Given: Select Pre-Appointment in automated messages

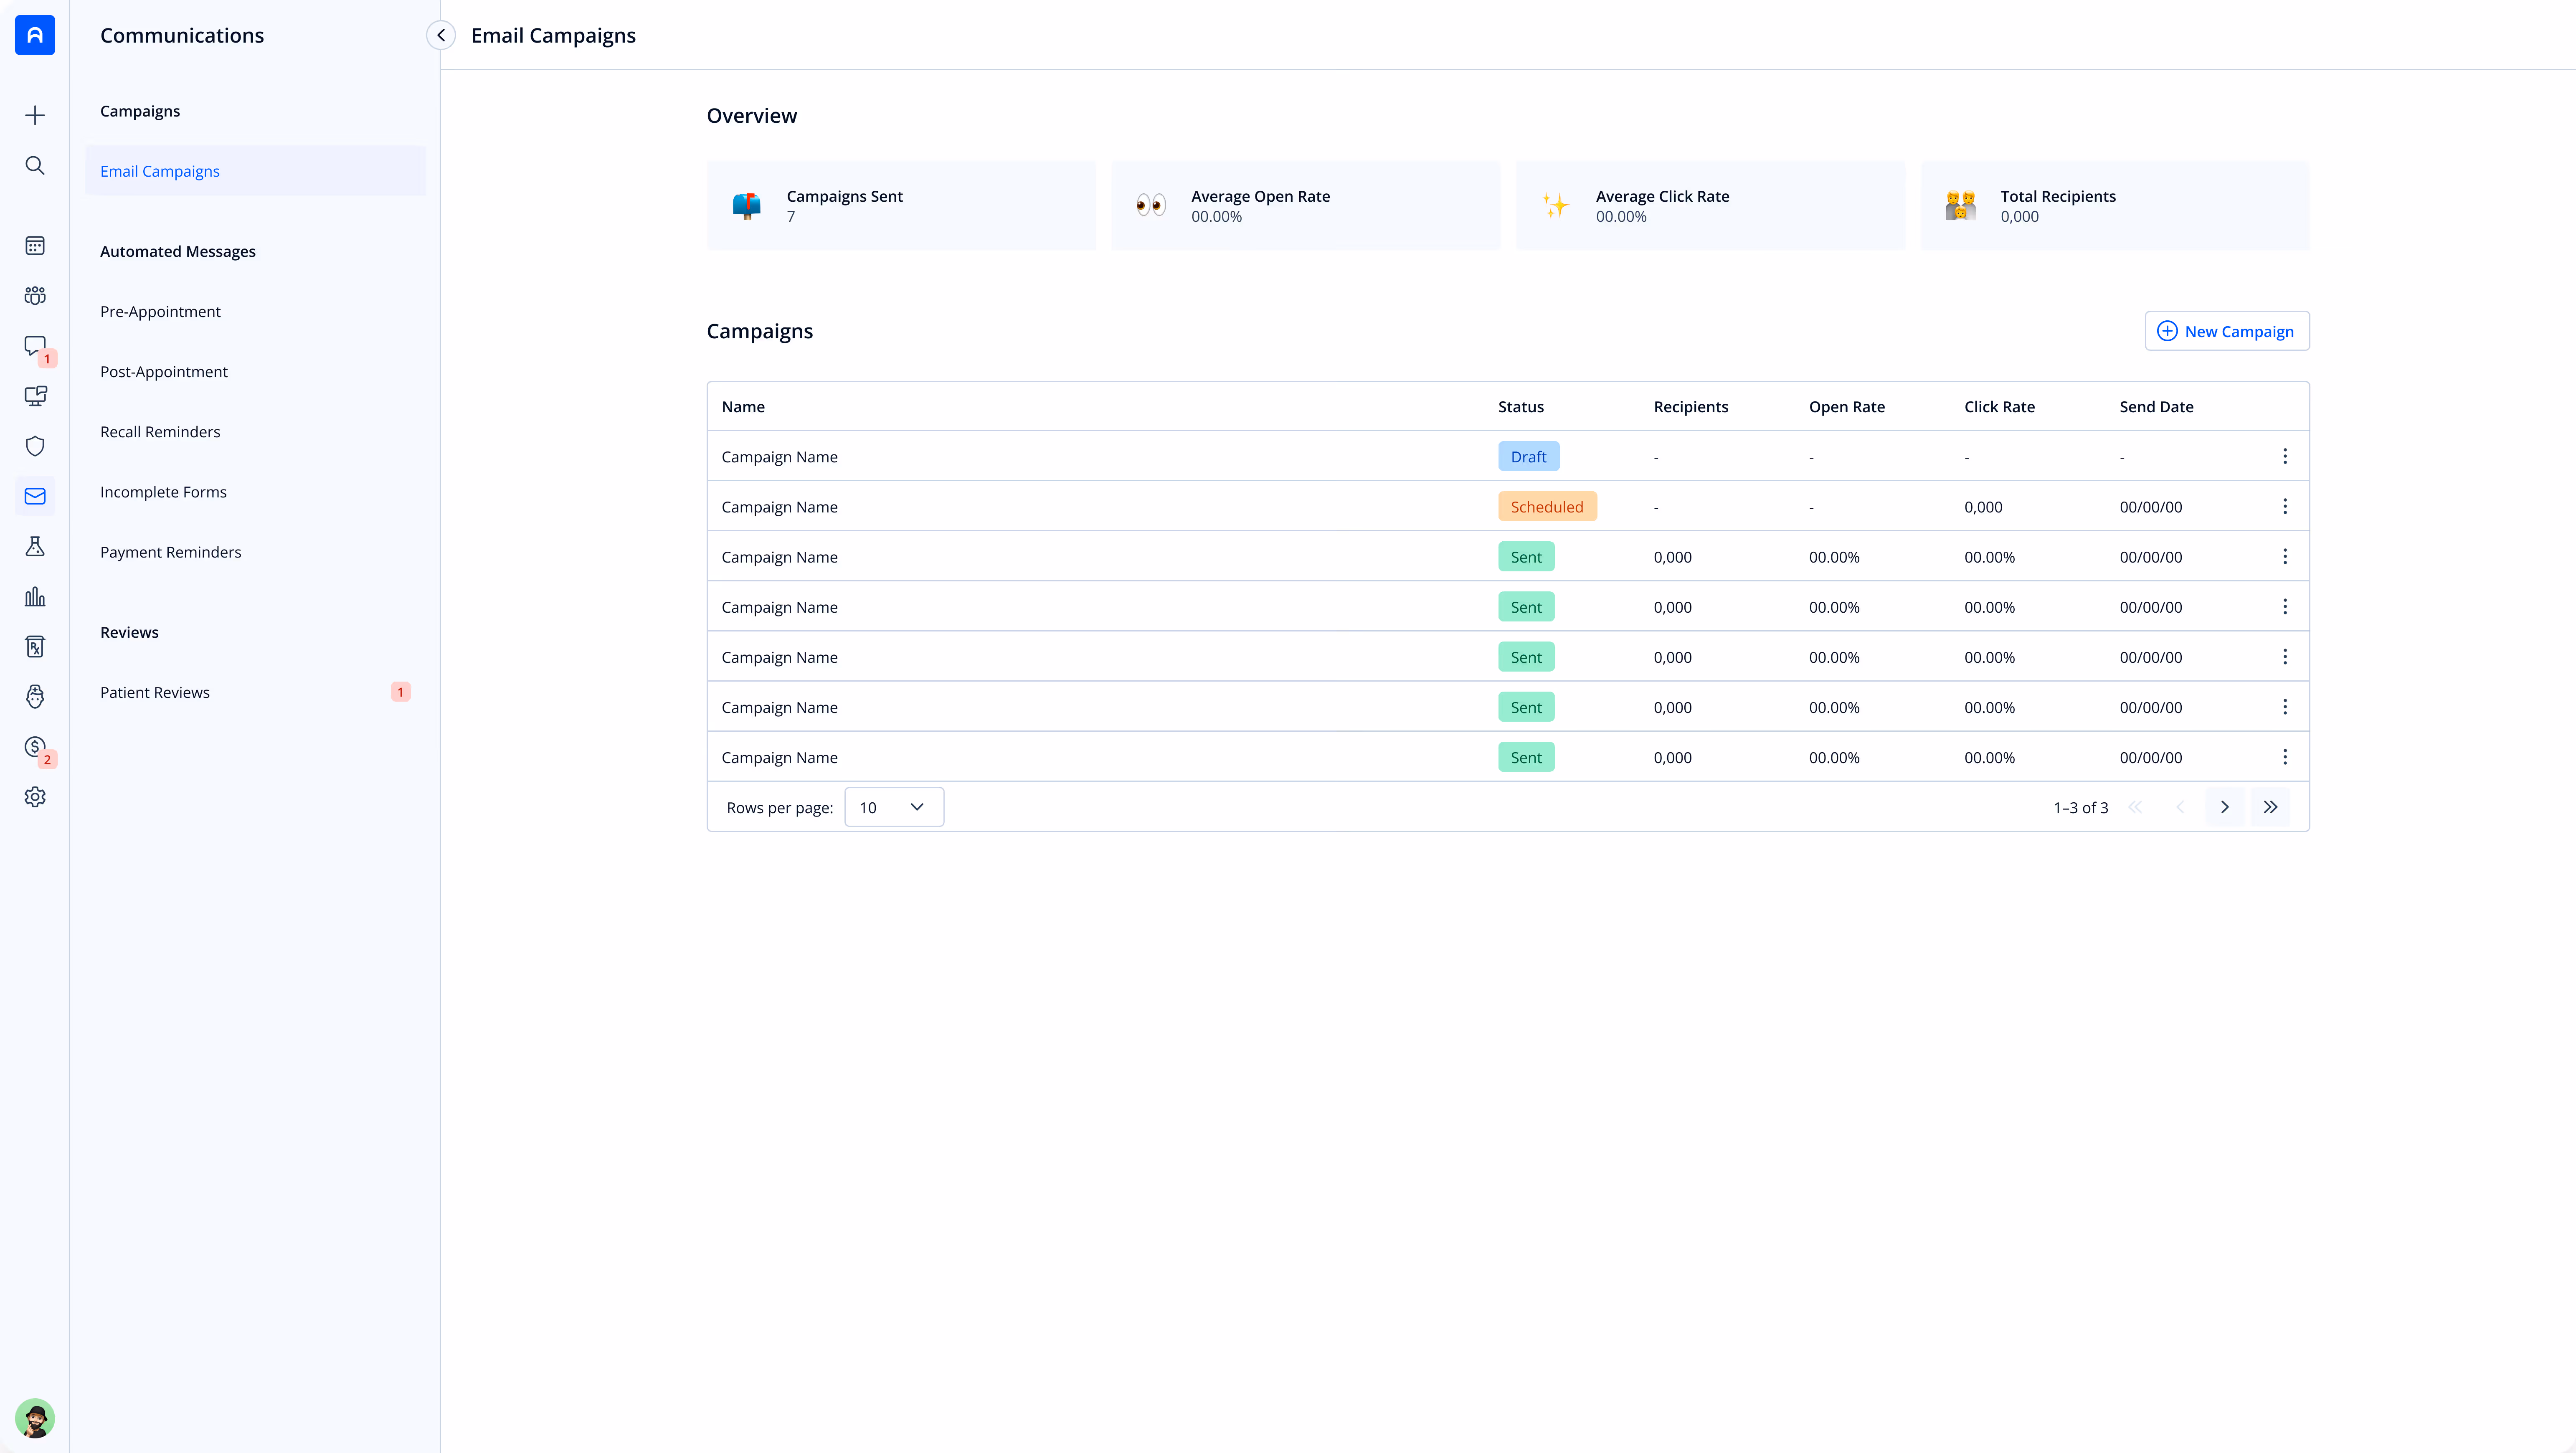Looking at the screenshot, I should tap(160, 311).
